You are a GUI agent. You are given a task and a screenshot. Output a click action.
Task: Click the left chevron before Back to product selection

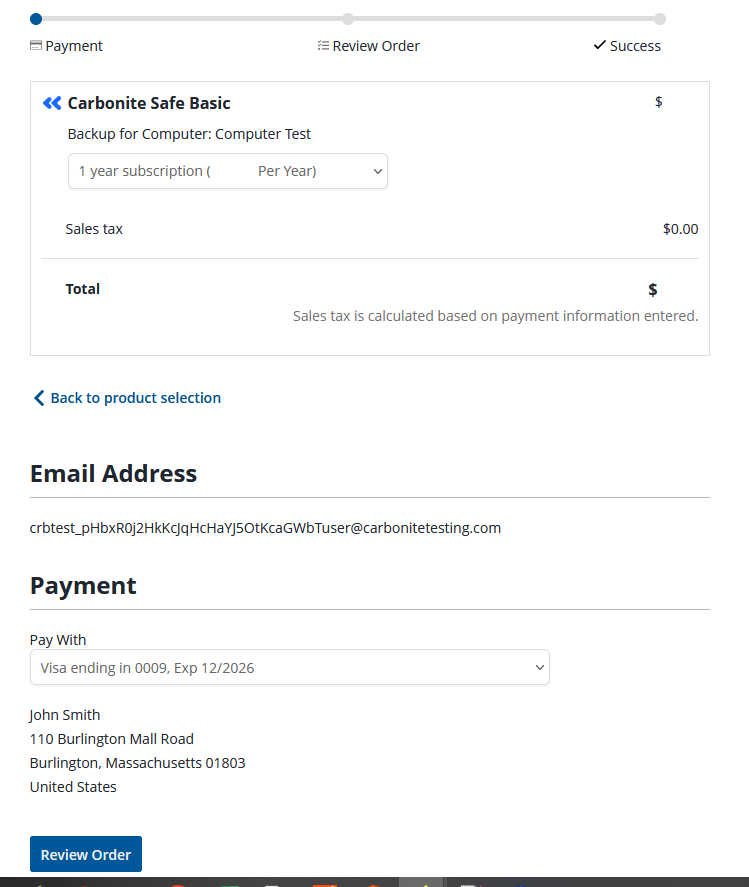[39, 398]
